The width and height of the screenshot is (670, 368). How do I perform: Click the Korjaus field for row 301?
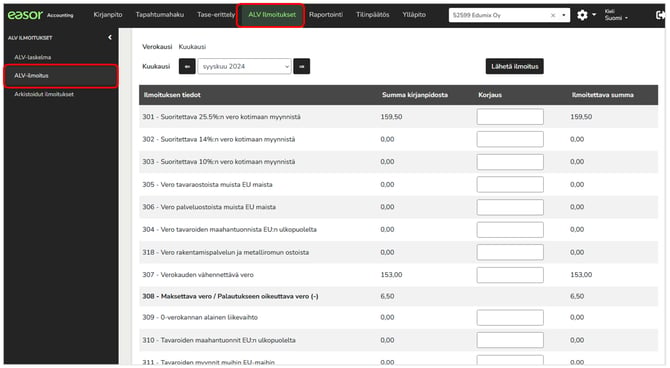point(510,117)
